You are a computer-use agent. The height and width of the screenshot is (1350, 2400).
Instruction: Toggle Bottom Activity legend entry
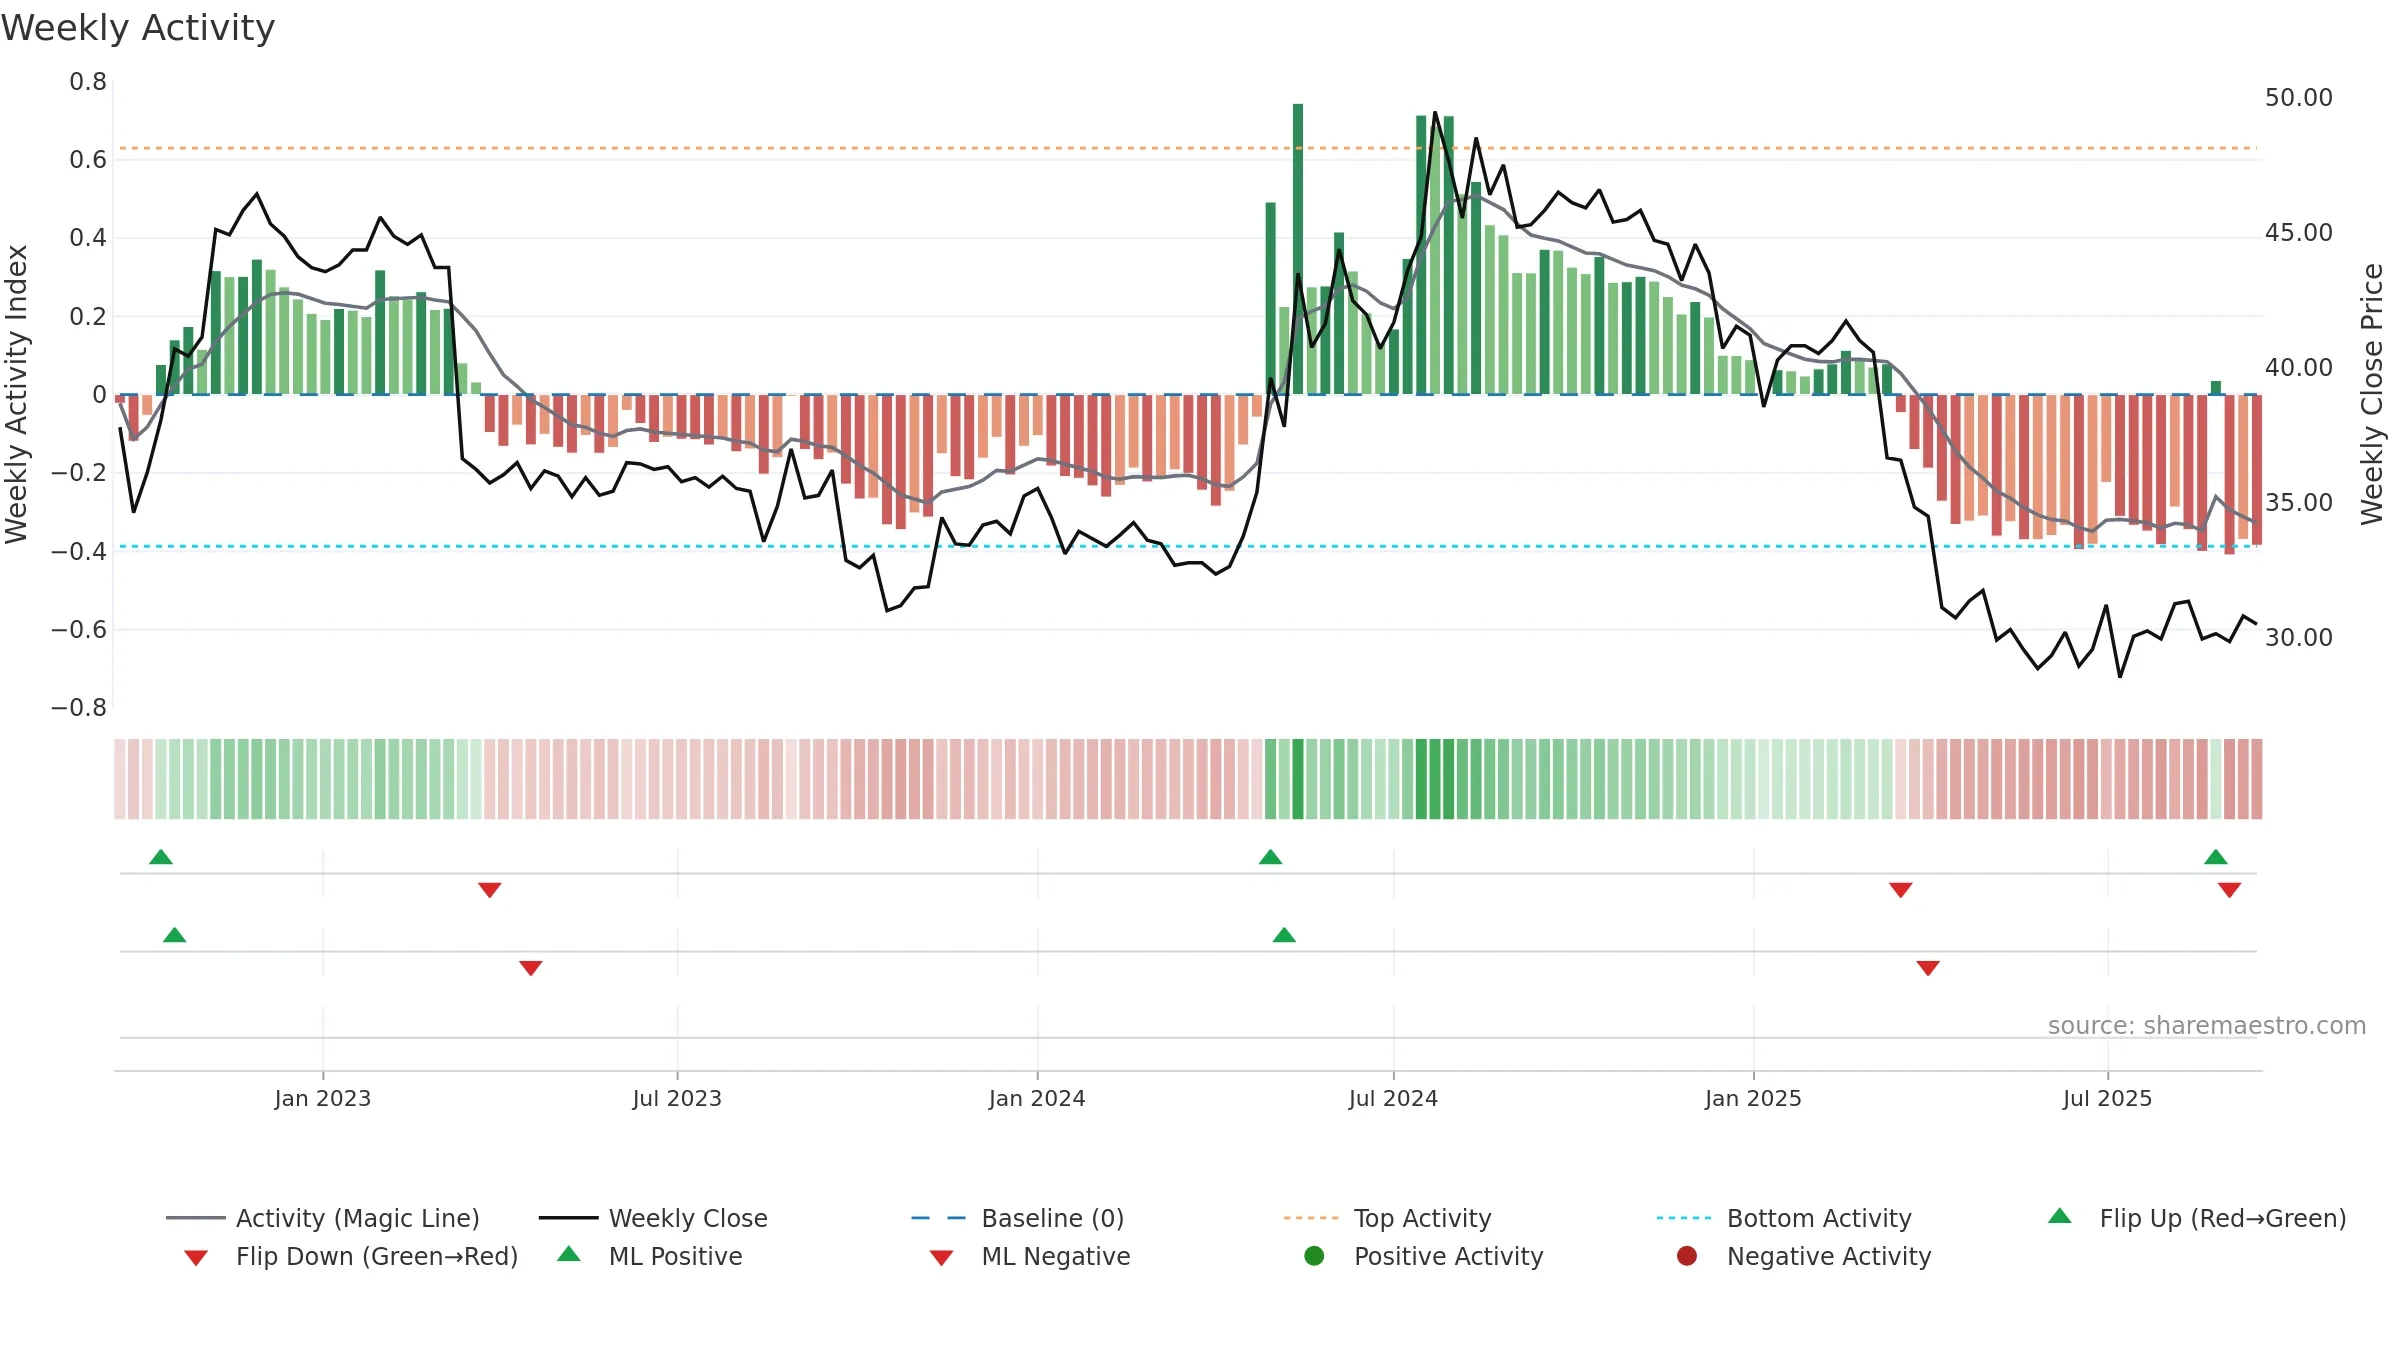pos(1784,1218)
